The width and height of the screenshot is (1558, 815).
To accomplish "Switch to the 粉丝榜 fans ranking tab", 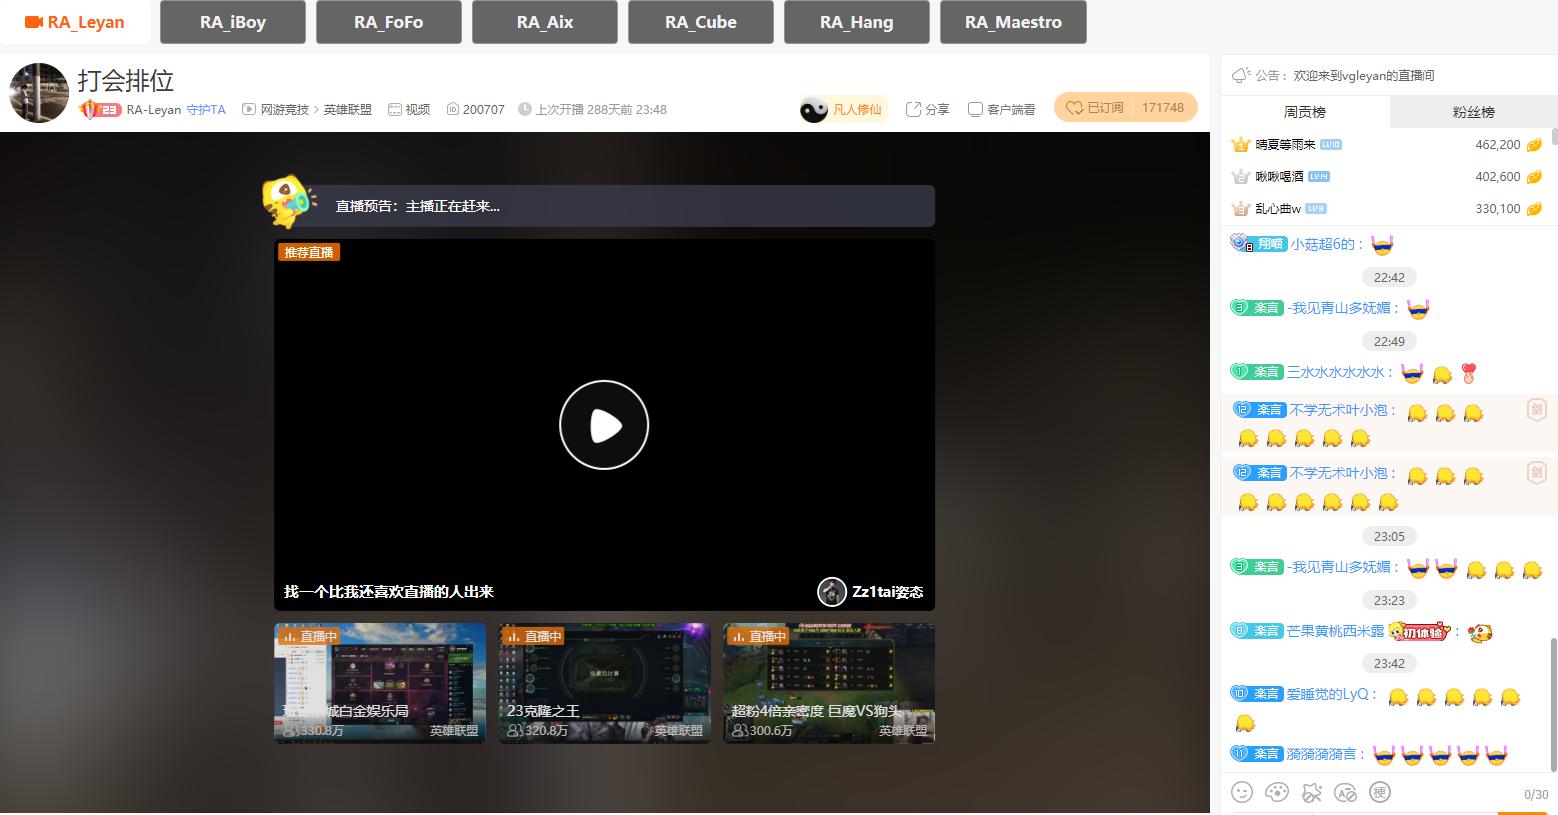I will (1472, 111).
